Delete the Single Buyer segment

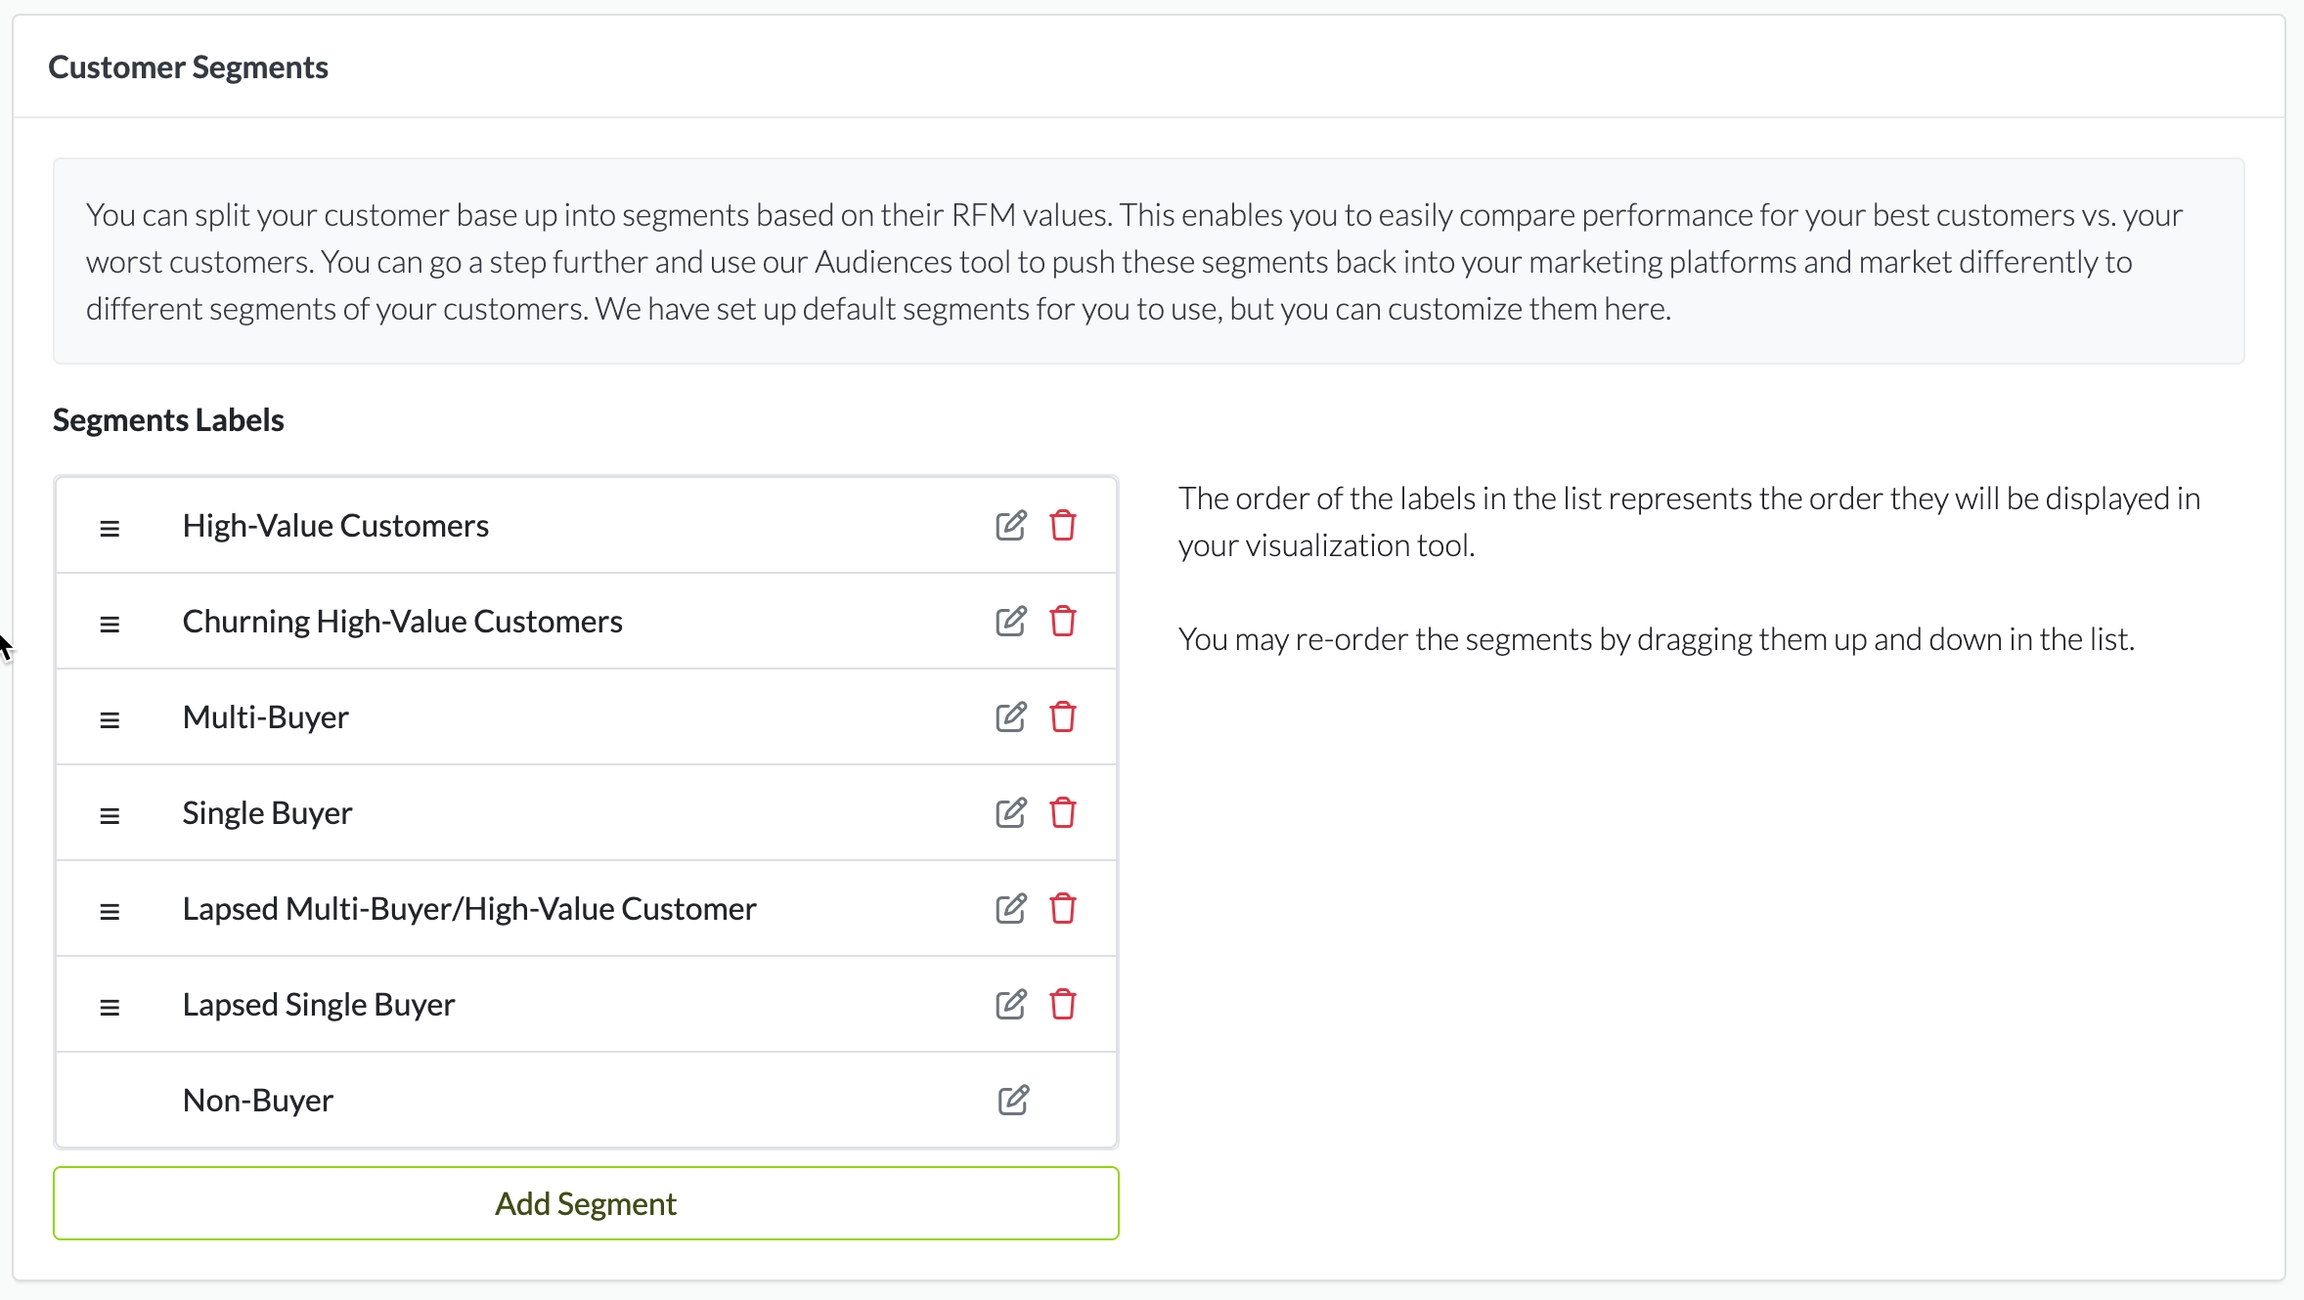pyautogui.click(x=1062, y=813)
